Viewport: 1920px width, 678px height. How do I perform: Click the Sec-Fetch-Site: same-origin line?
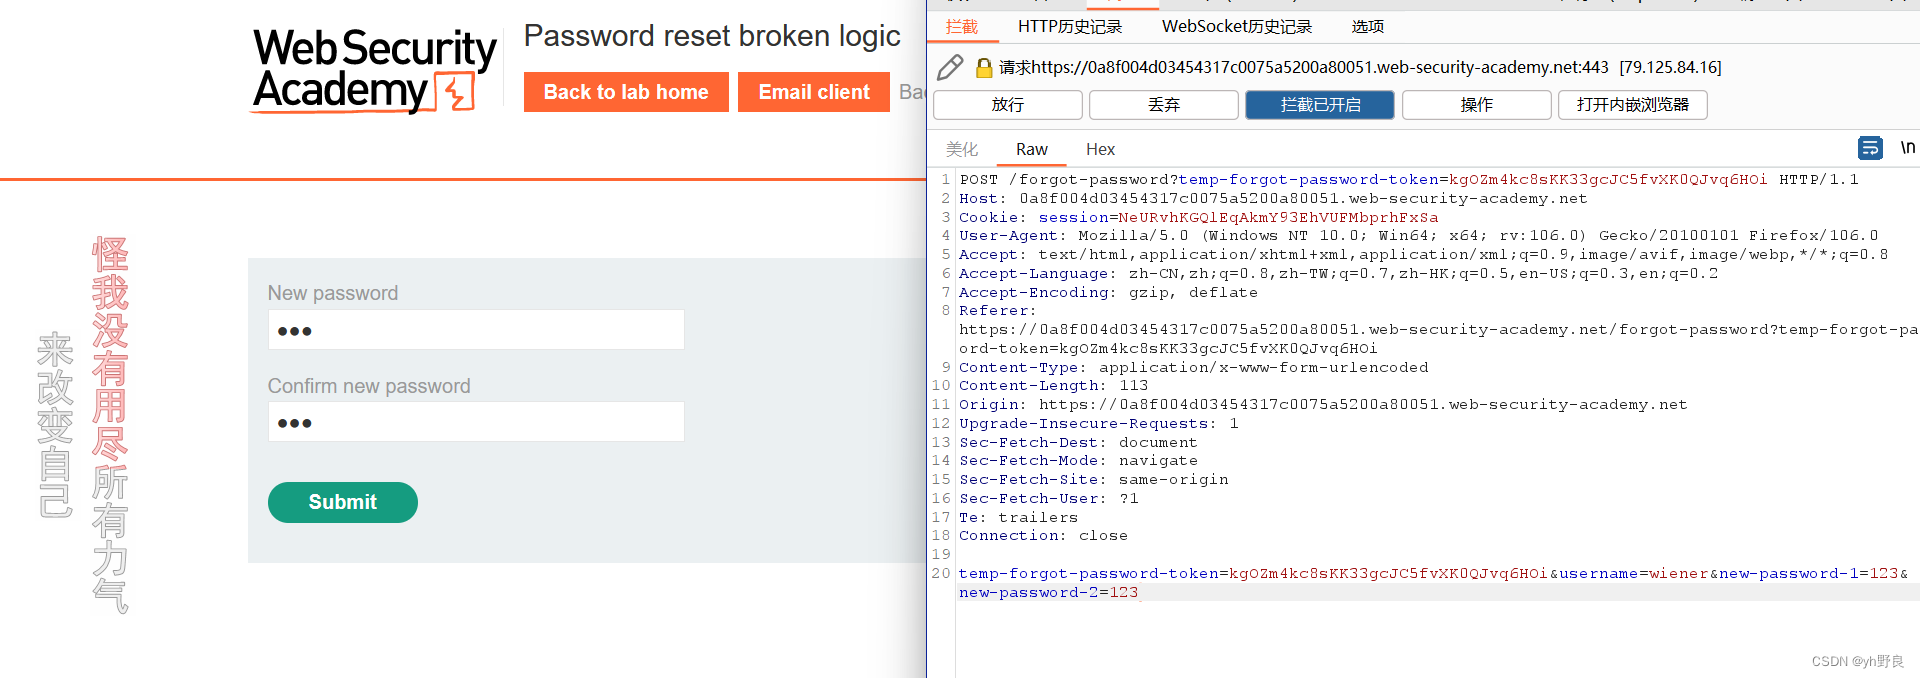(1093, 480)
